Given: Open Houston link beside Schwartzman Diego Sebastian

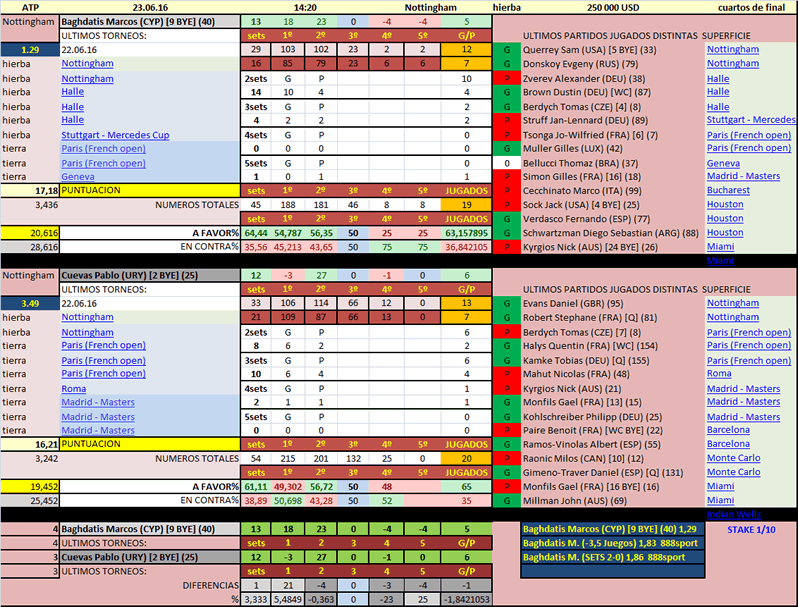Looking at the screenshot, I should point(725,233).
